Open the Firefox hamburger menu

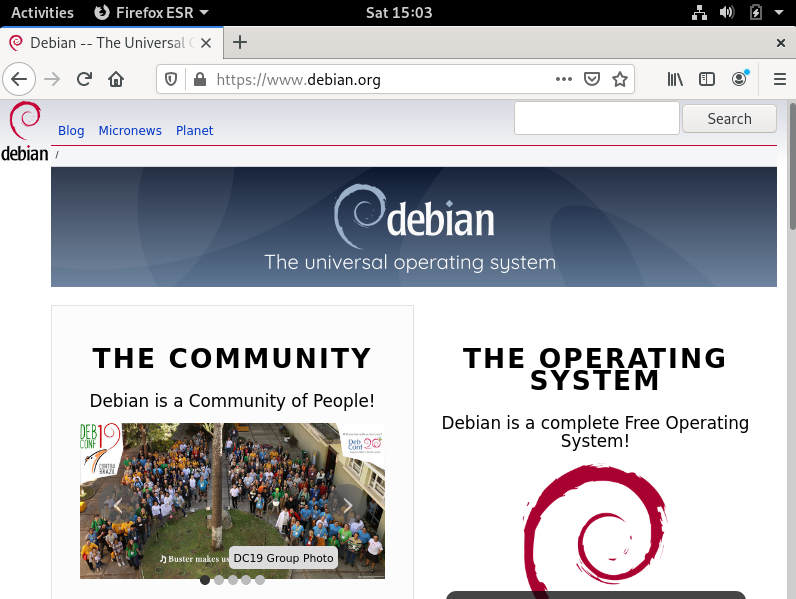coord(780,79)
